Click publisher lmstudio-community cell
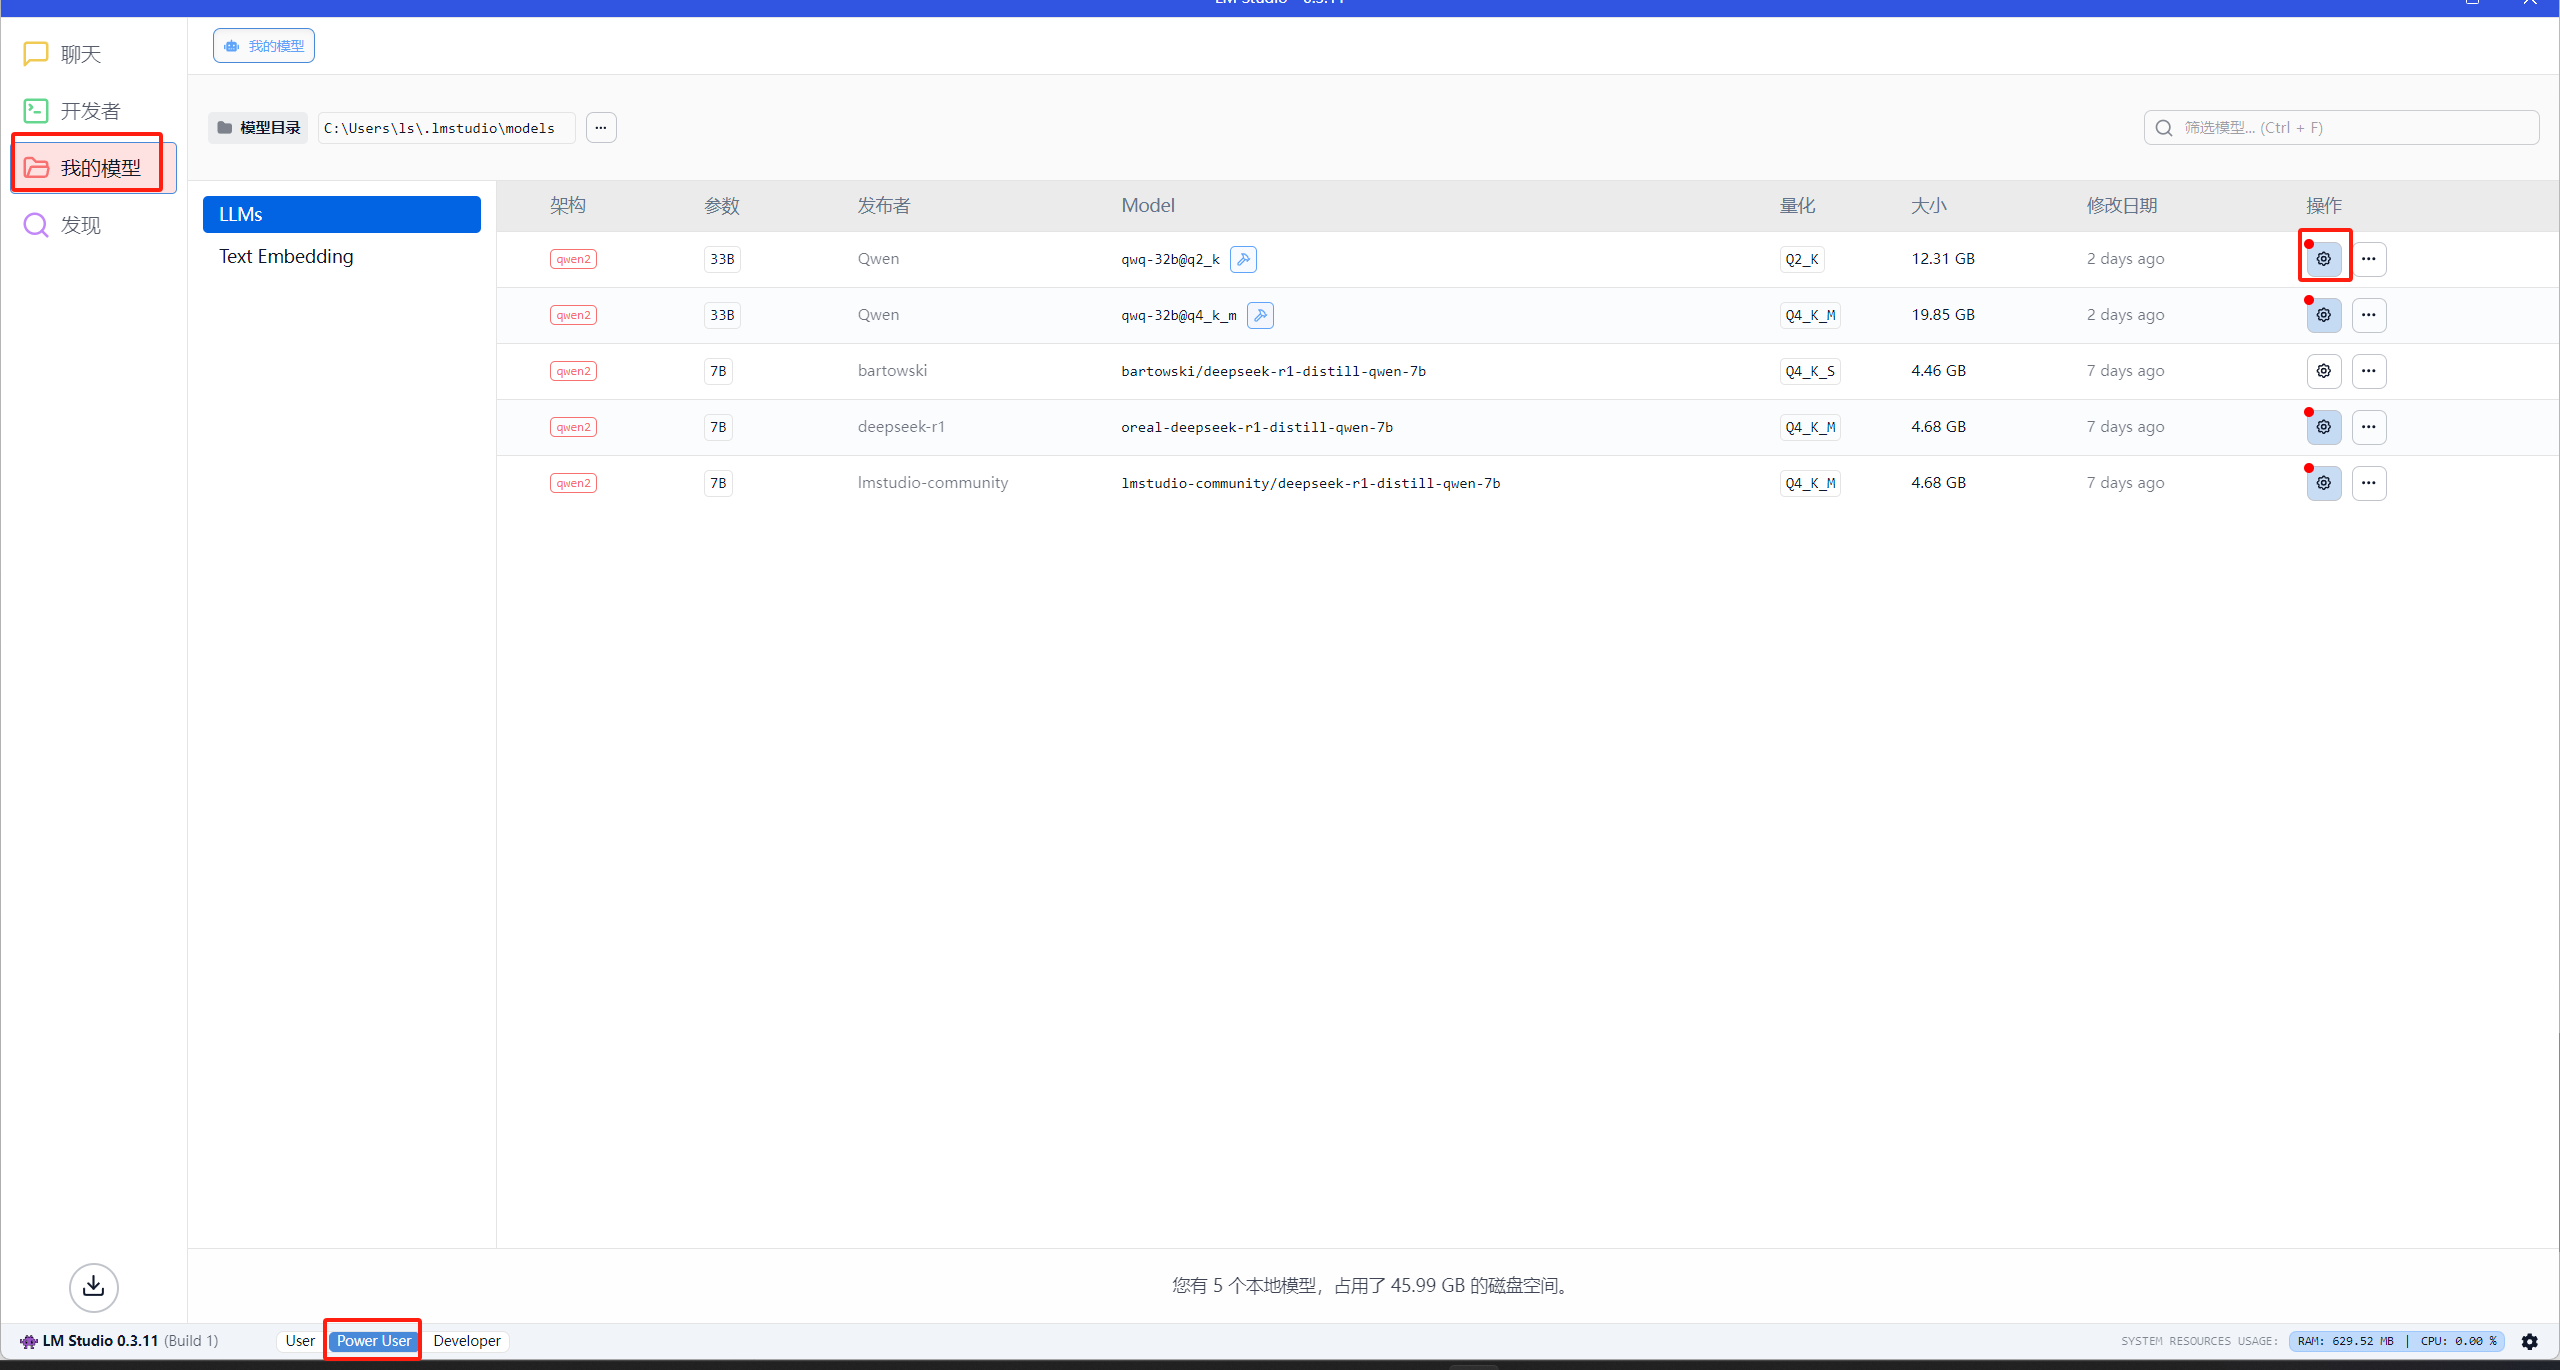This screenshot has height=1370, width=2560. tap(933, 483)
